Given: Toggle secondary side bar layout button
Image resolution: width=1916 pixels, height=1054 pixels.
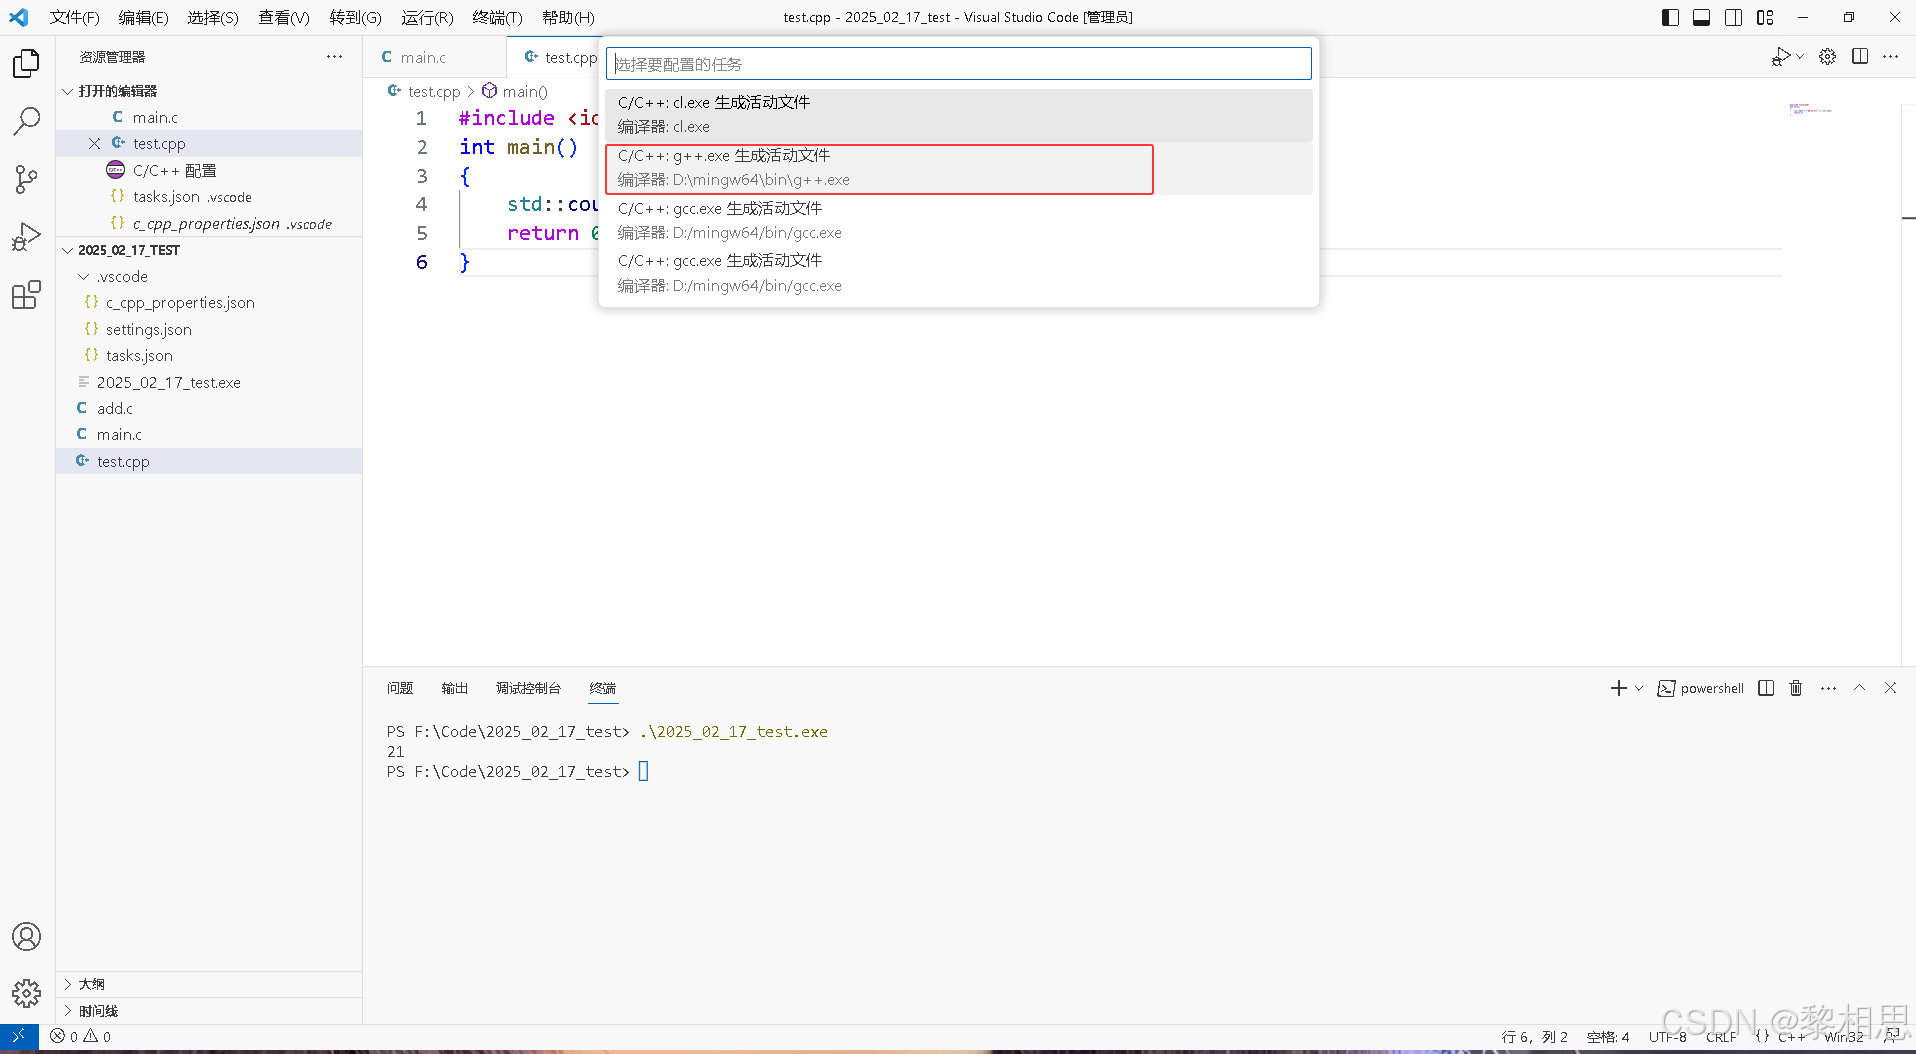Looking at the screenshot, I should [x=1733, y=17].
